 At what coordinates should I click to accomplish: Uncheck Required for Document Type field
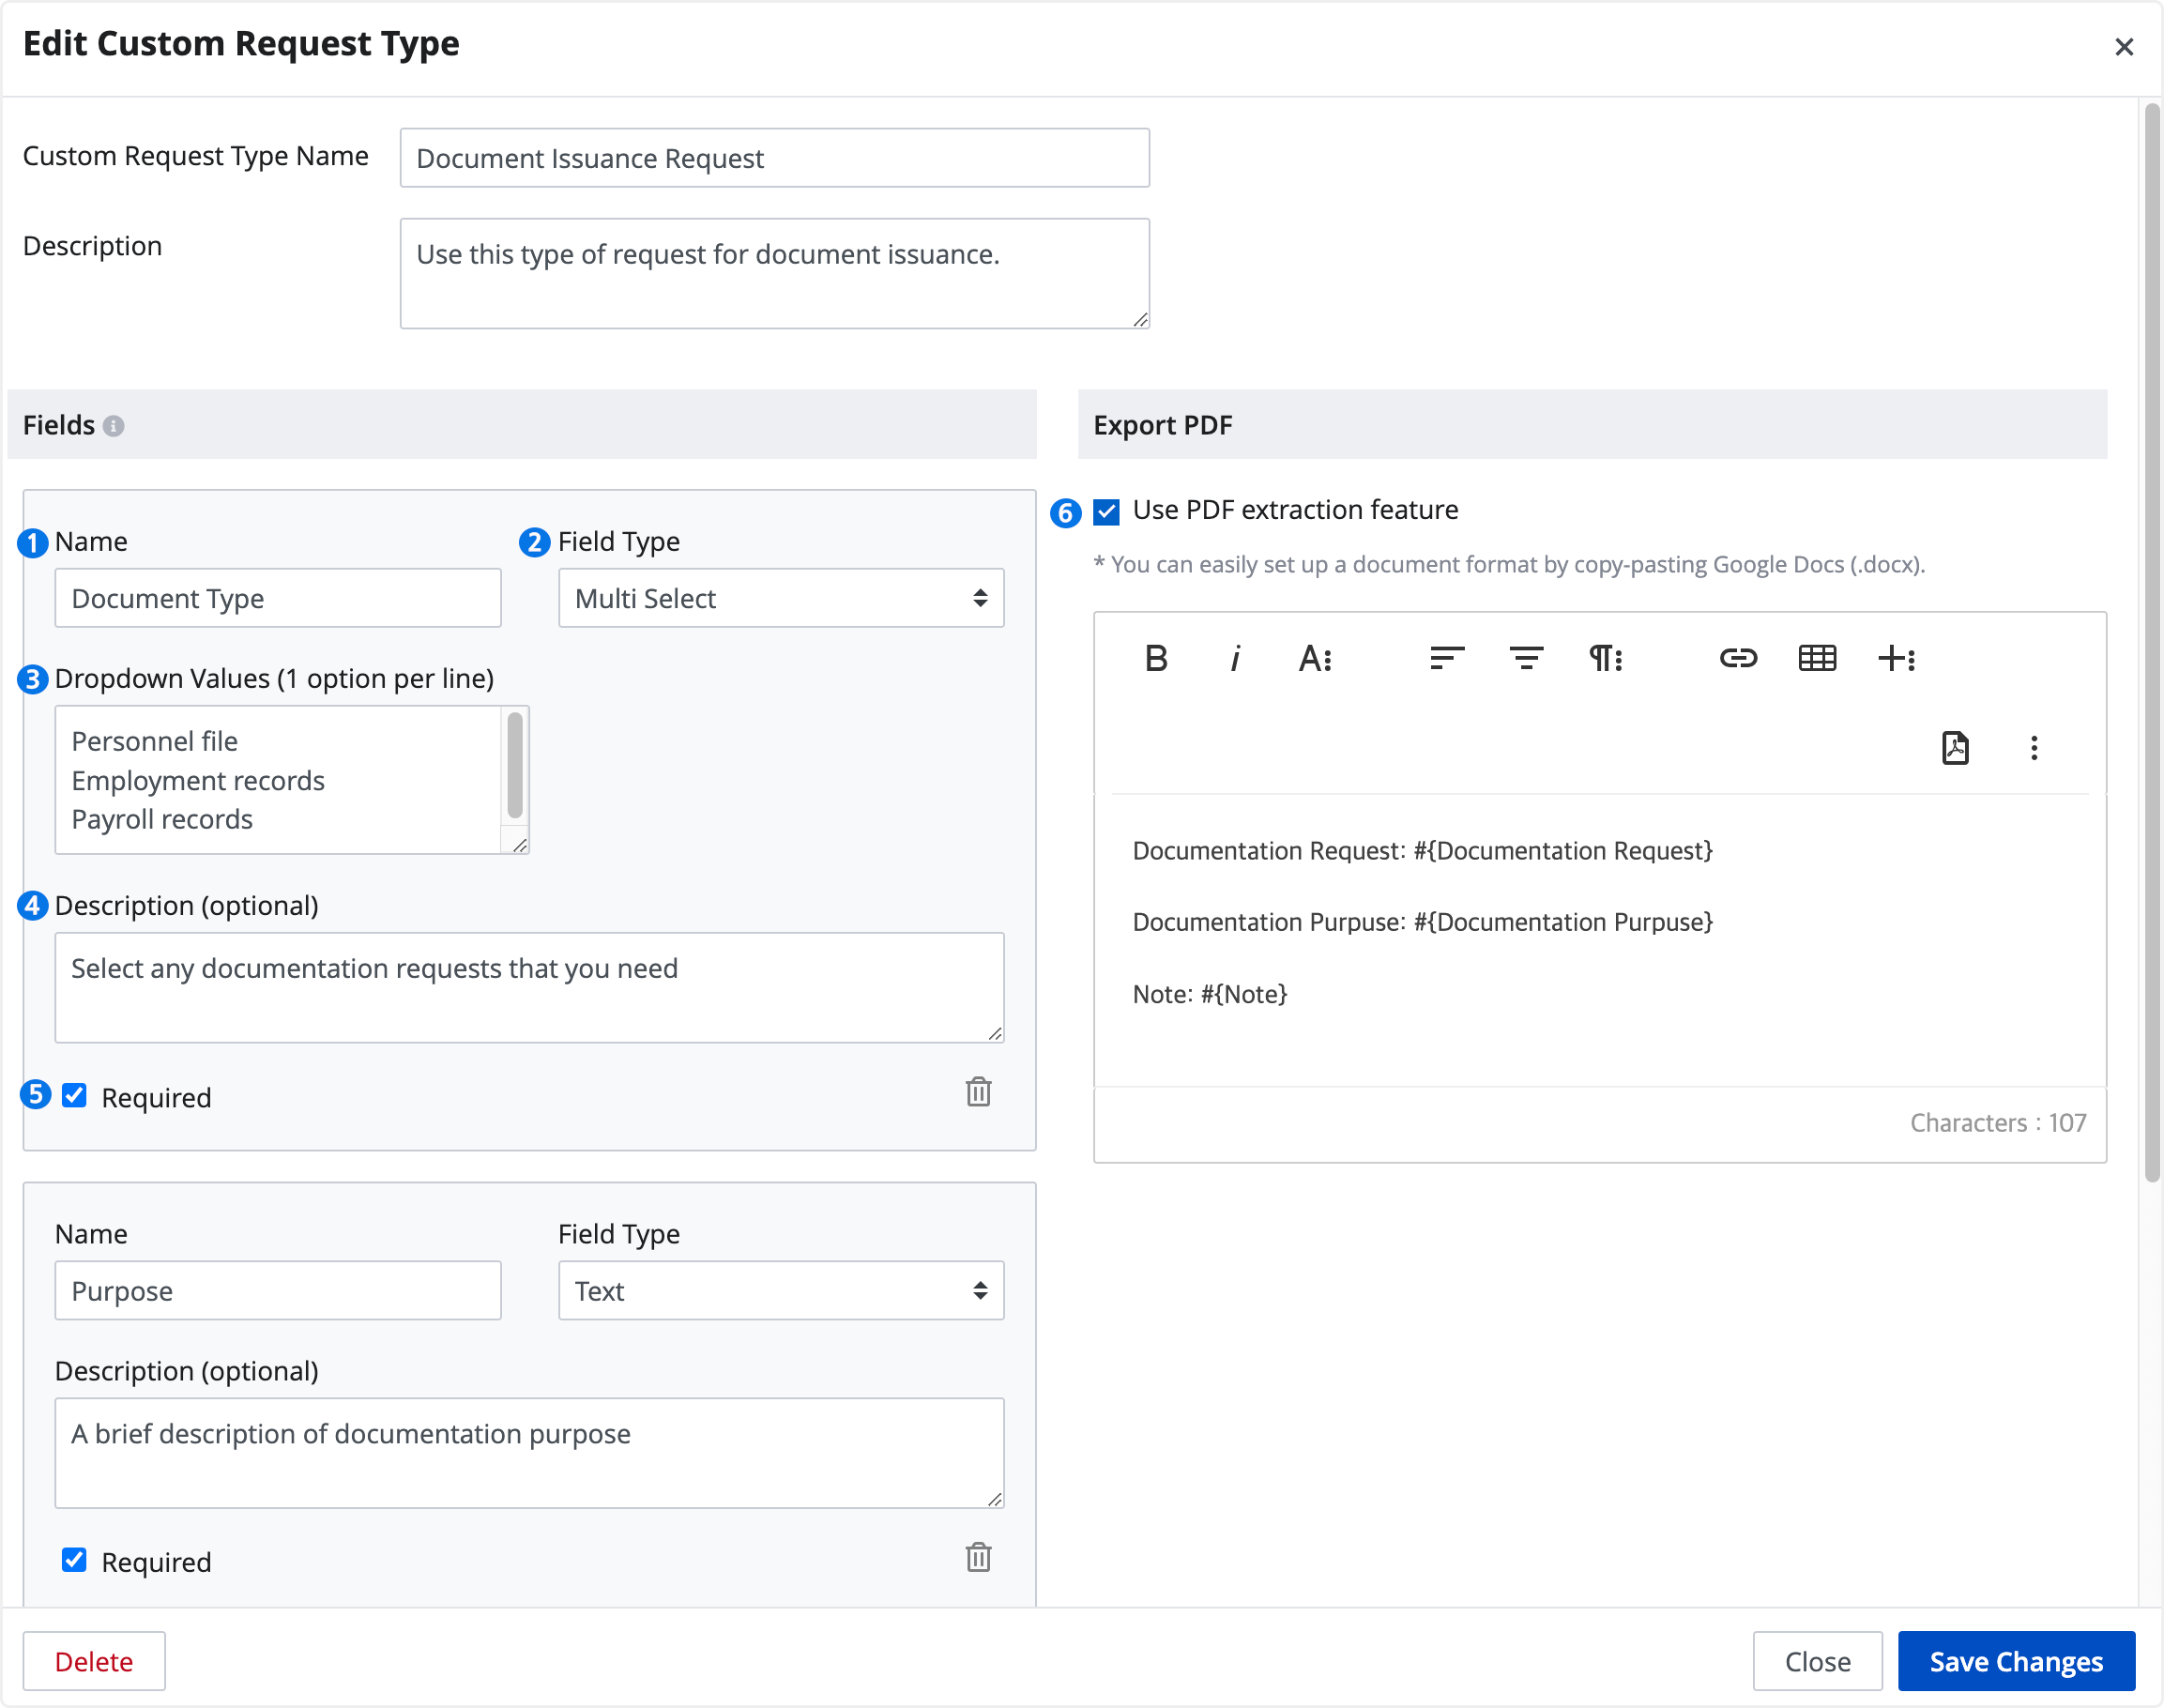tap(74, 1096)
